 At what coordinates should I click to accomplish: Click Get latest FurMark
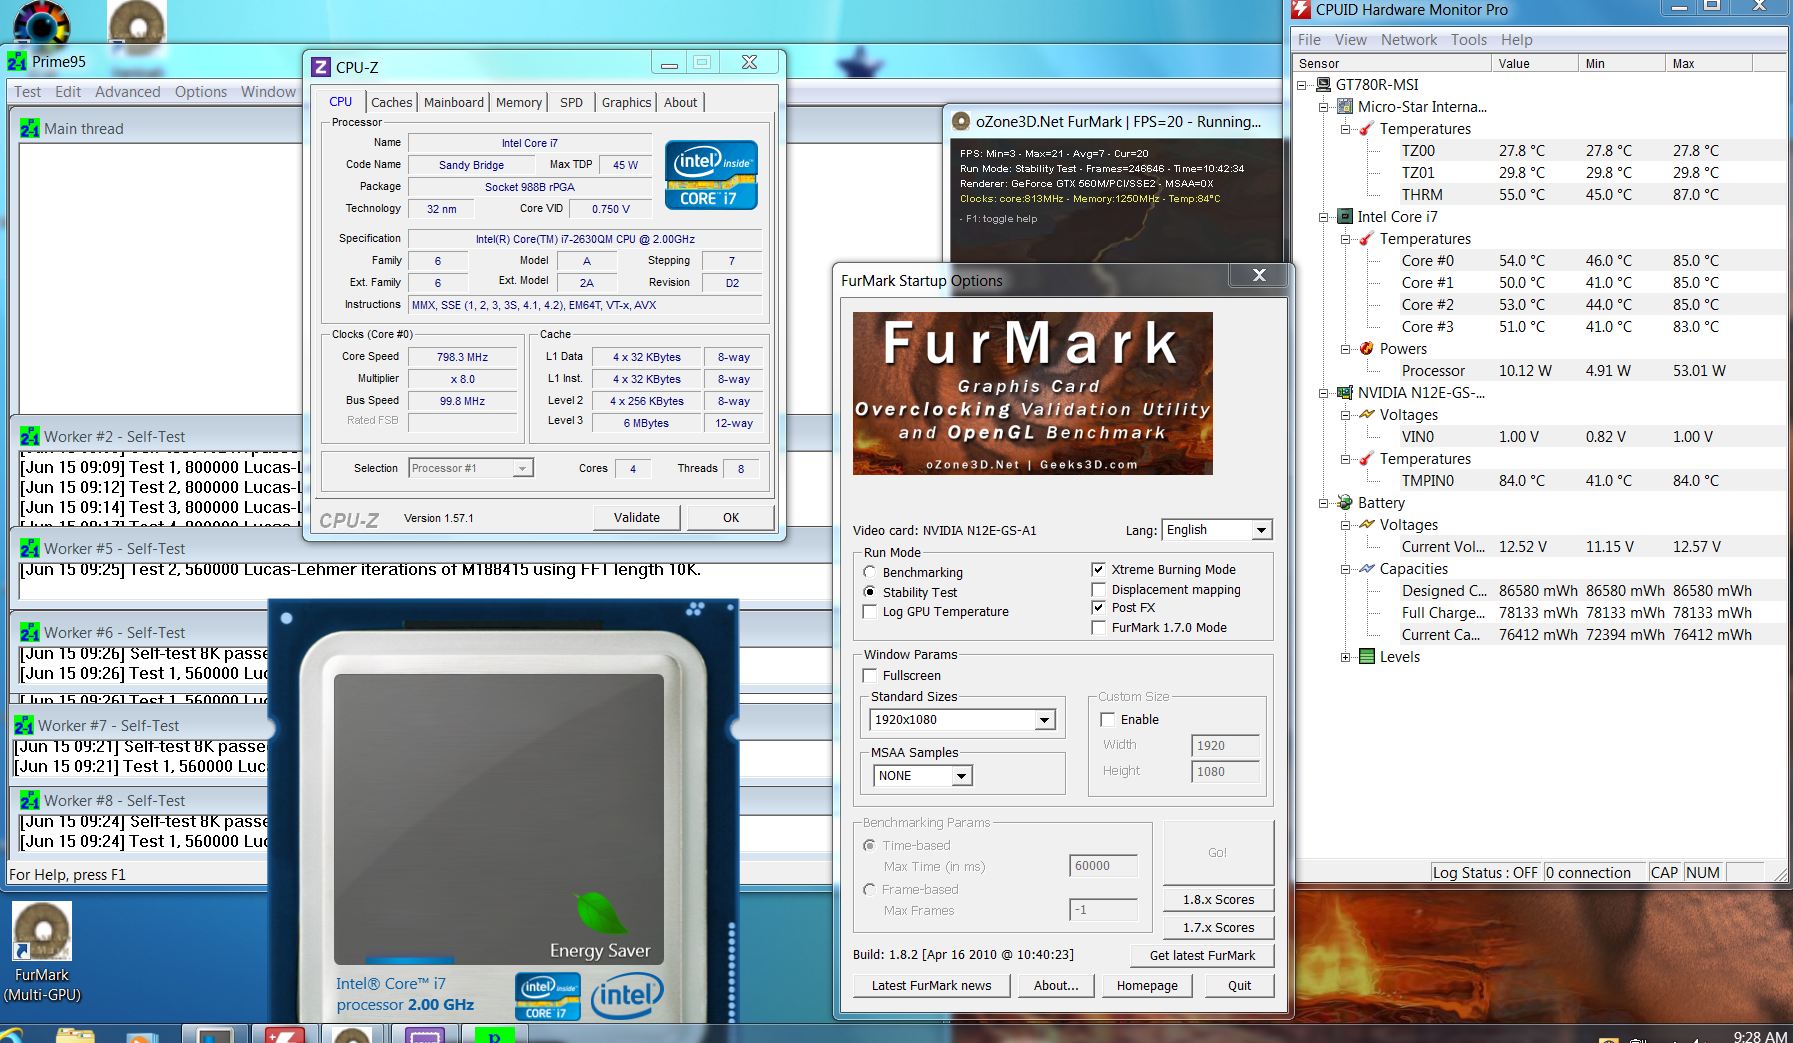(1202, 955)
